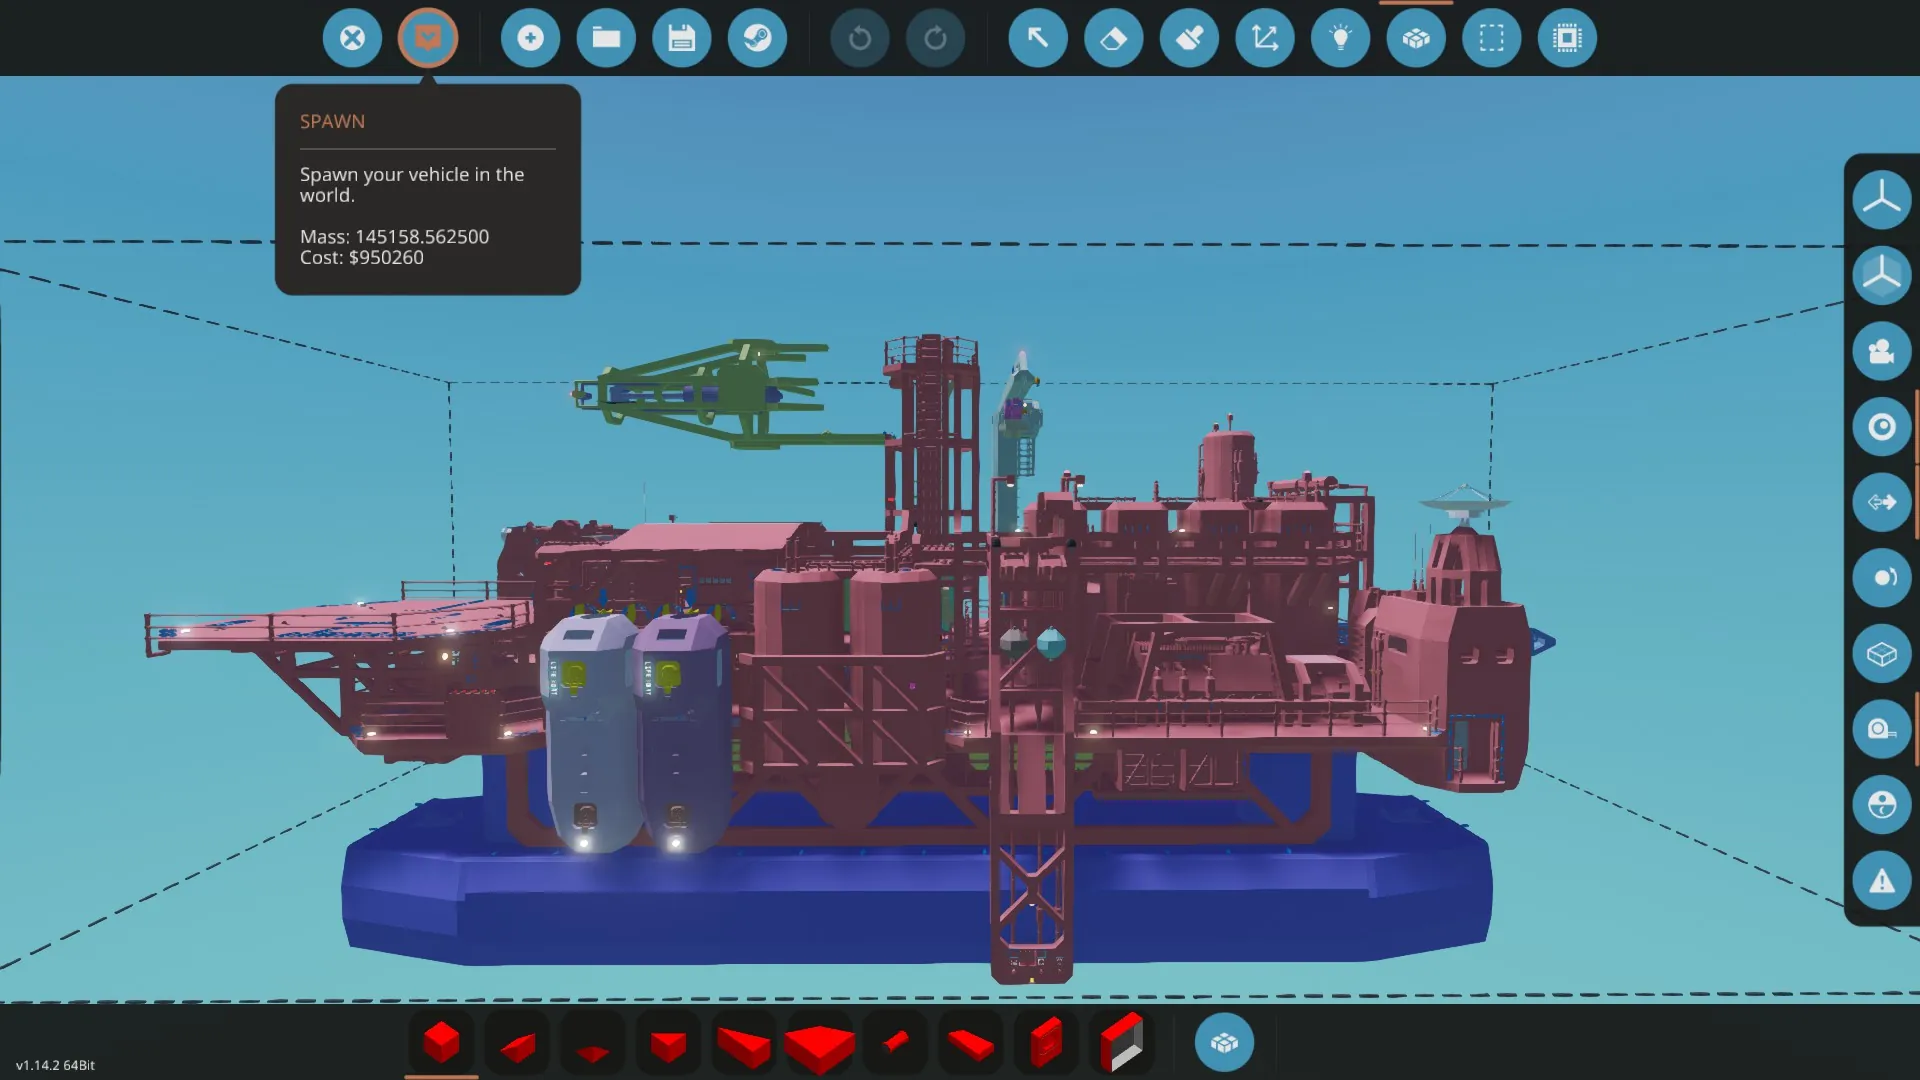Select the lightbulb logic tool
Image resolution: width=1920 pixels, height=1080 pixels.
[x=1340, y=38]
